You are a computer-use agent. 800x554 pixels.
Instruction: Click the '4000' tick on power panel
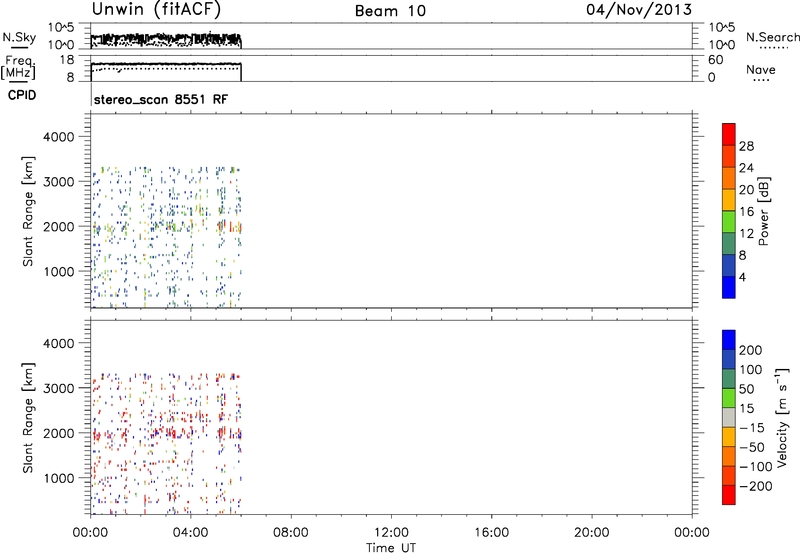[59, 137]
